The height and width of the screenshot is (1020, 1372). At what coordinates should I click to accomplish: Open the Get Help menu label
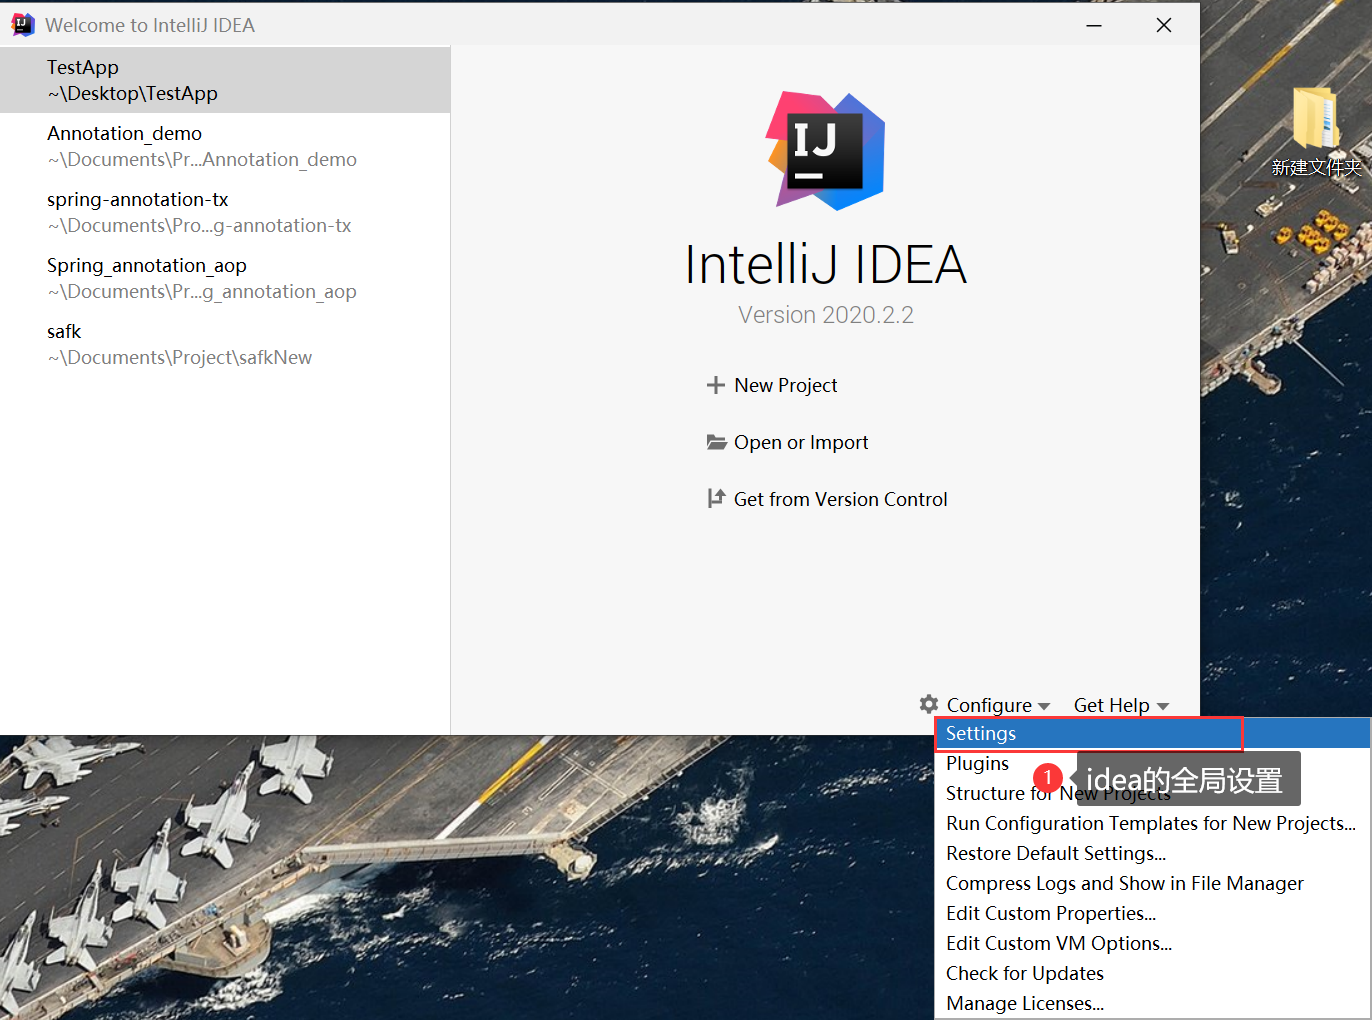pos(1111,705)
